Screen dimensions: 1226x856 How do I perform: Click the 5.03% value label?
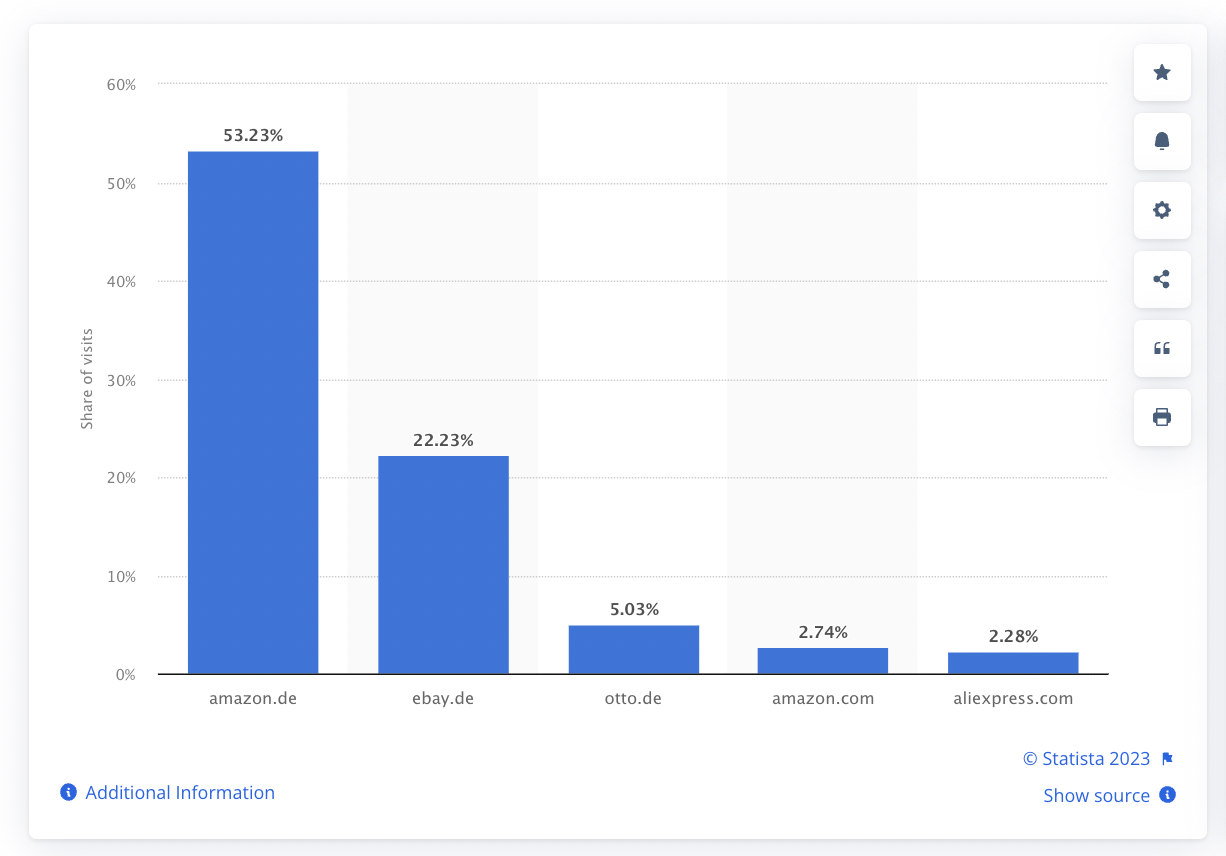point(633,609)
